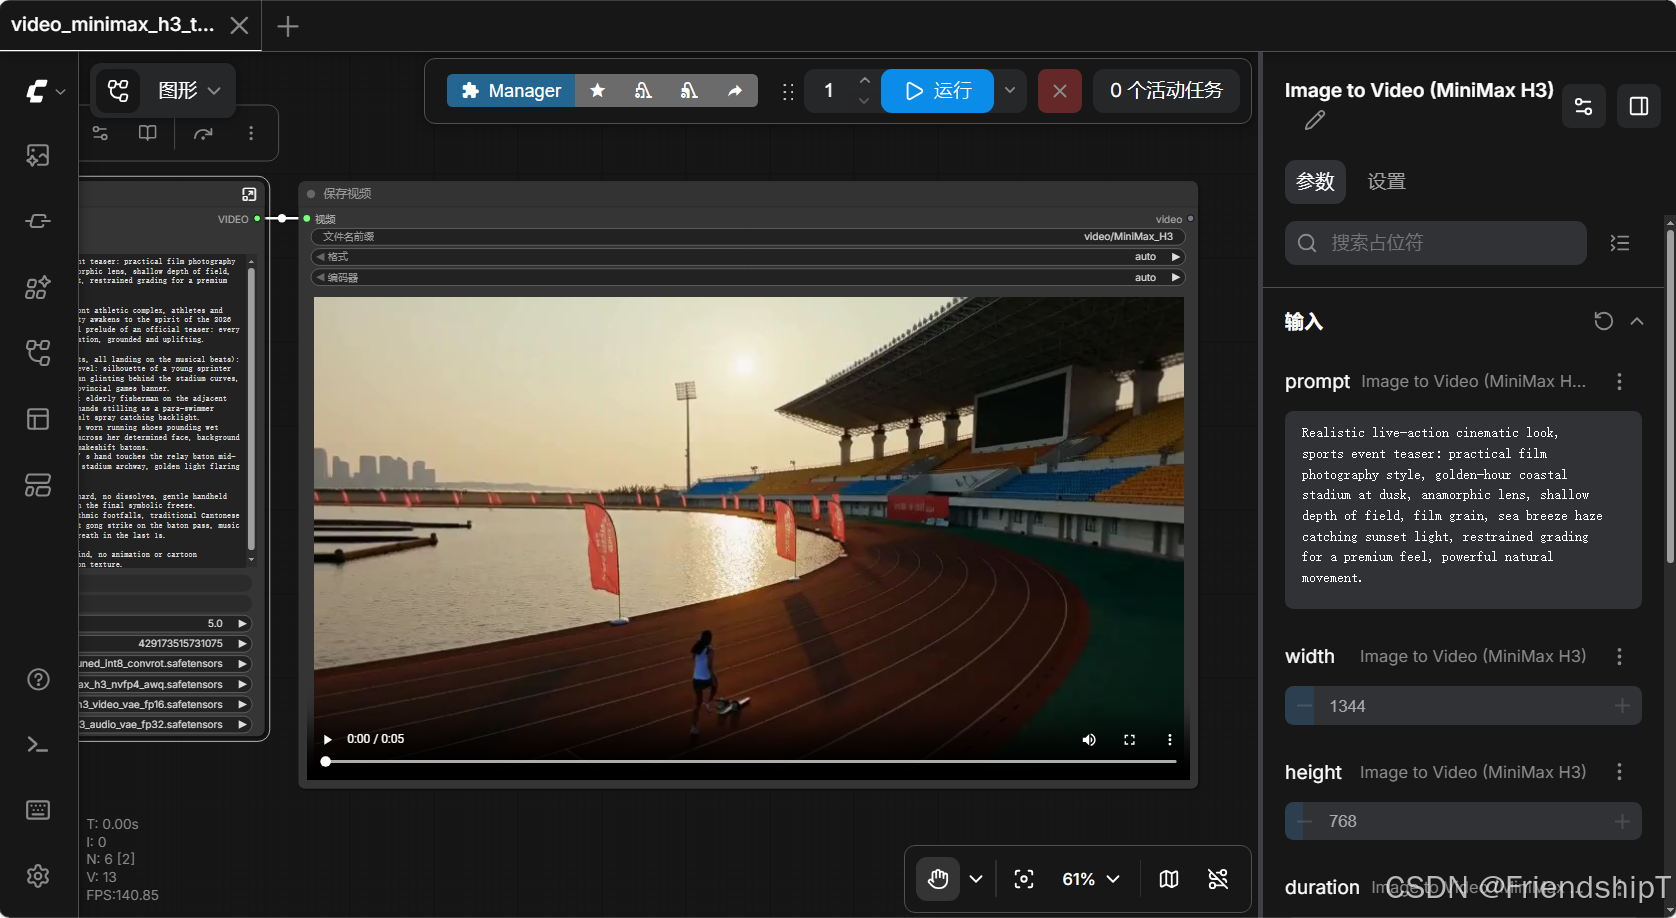The width and height of the screenshot is (1676, 918).
Task: Open the ComfyUI logo main menu
Action: [45, 91]
